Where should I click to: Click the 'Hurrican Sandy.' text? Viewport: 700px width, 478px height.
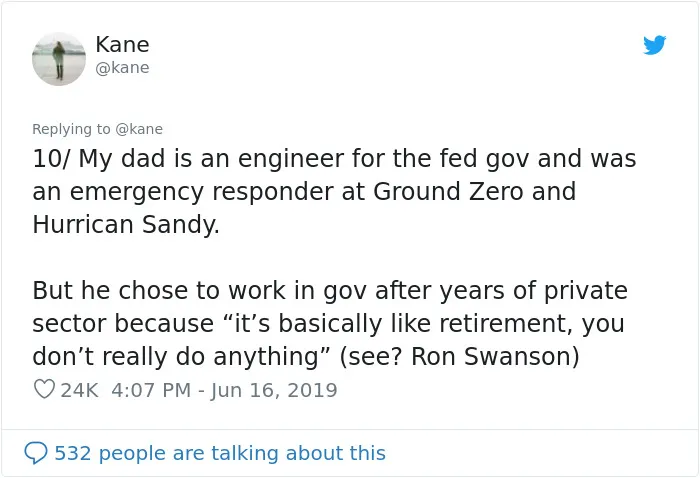click(x=126, y=224)
